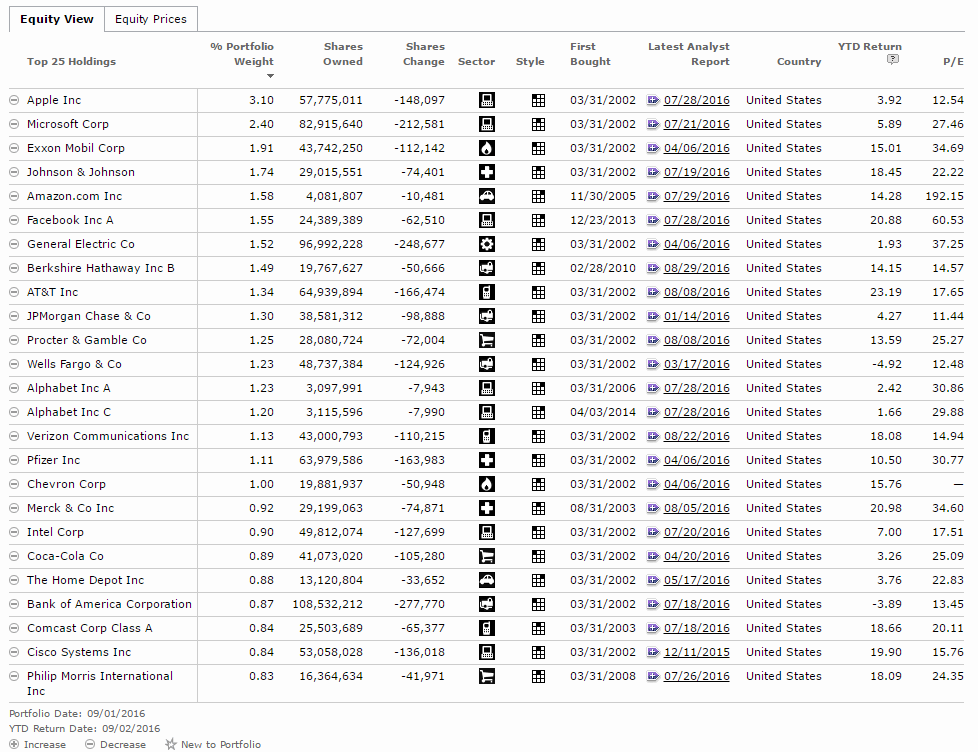Open Apple Inc analyst report dated 07/28/2016
This screenshot has height=752, width=978.
696,100
